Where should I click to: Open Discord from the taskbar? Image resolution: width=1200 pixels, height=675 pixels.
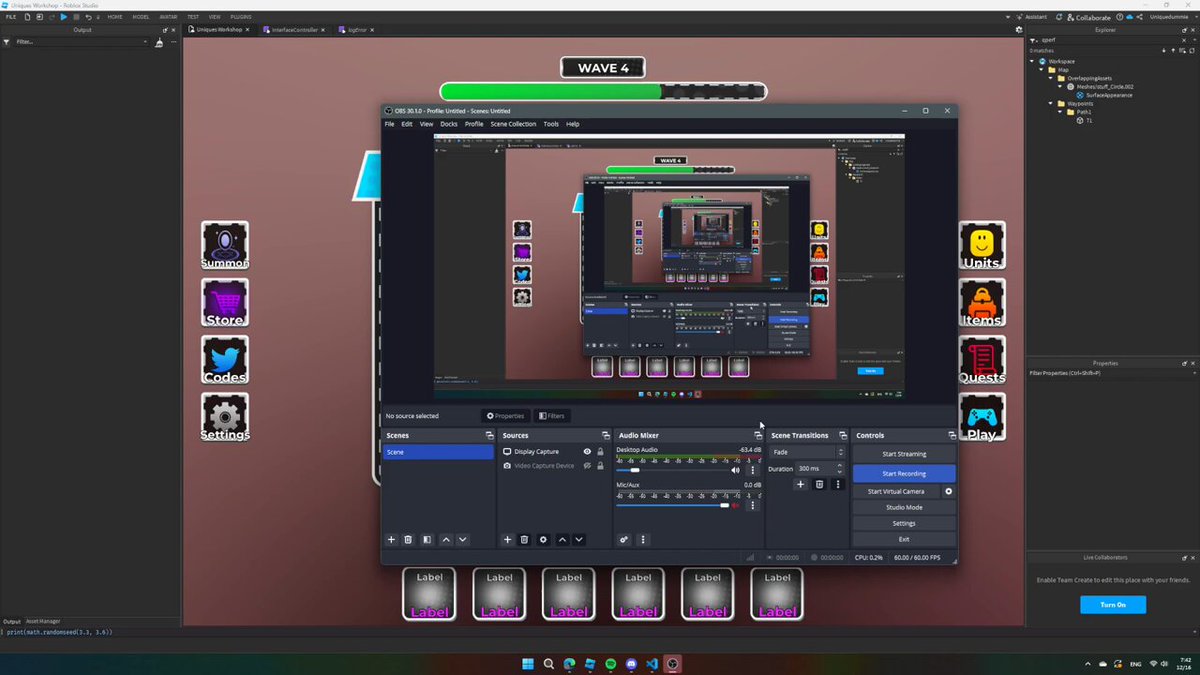(631, 664)
